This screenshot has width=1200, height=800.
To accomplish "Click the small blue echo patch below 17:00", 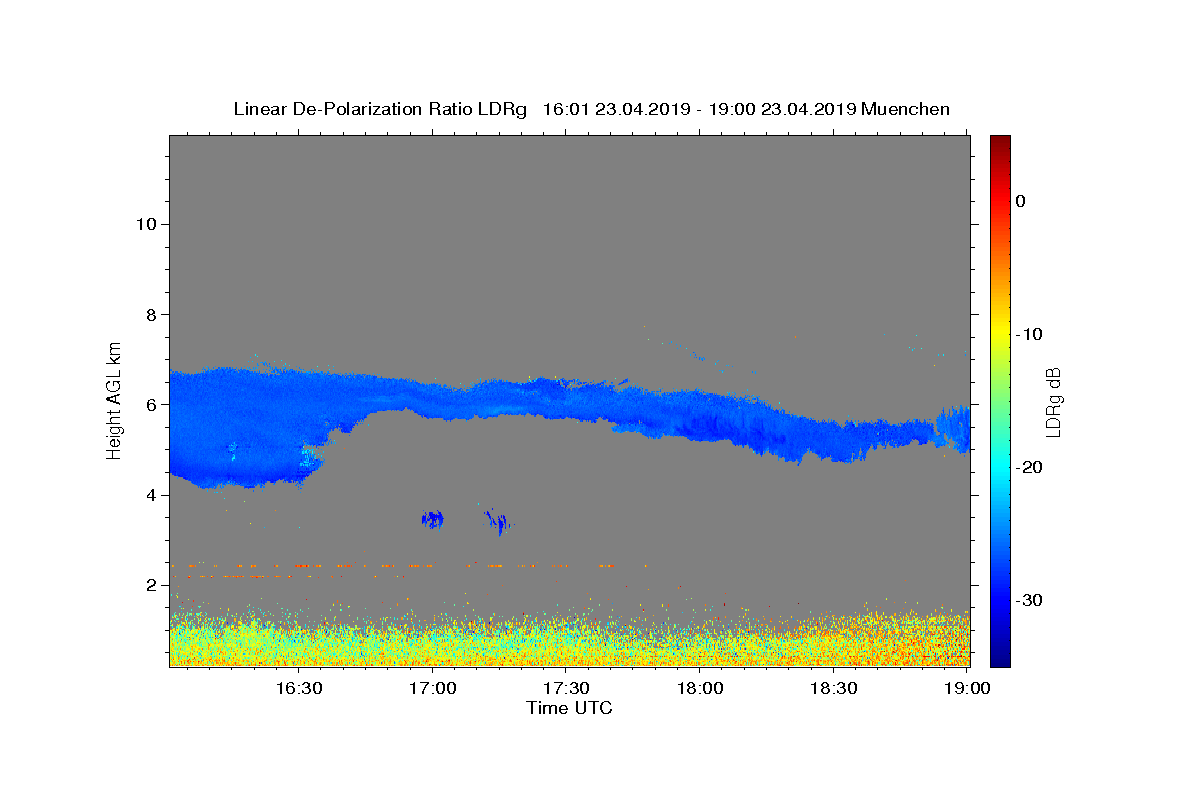I will (x=433, y=519).
